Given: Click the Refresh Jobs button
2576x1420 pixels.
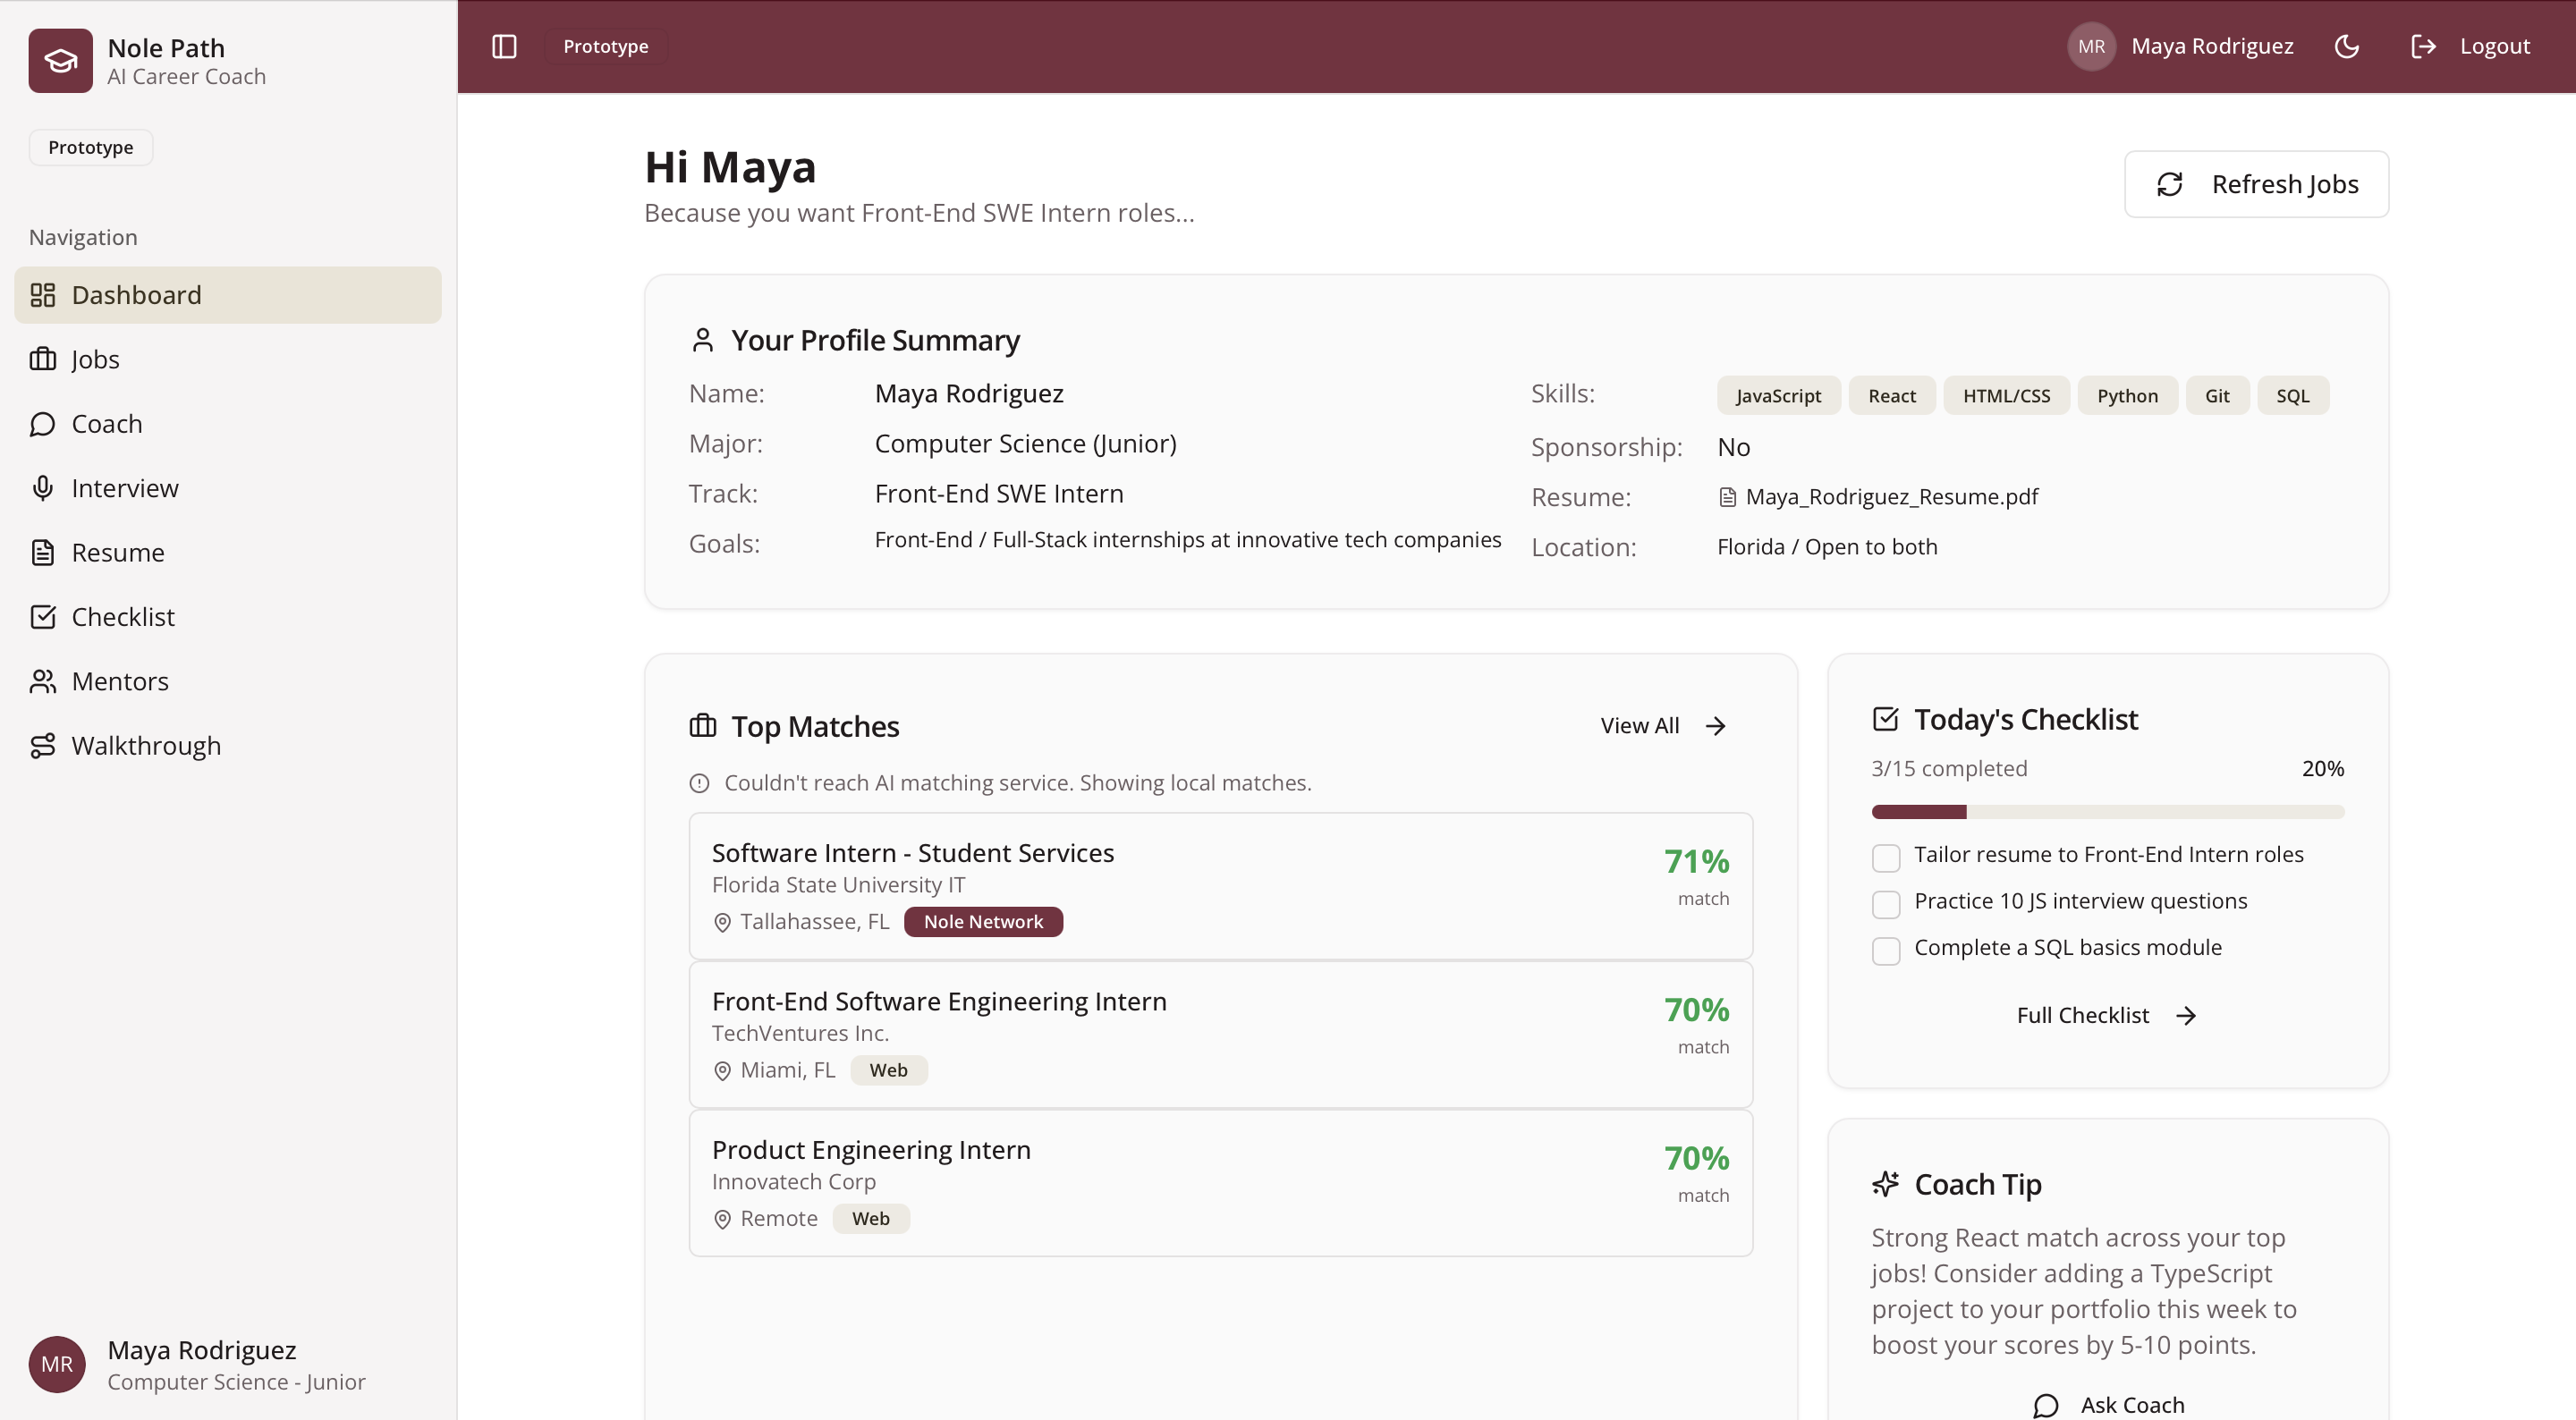Looking at the screenshot, I should pyautogui.click(x=2256, y=184).
